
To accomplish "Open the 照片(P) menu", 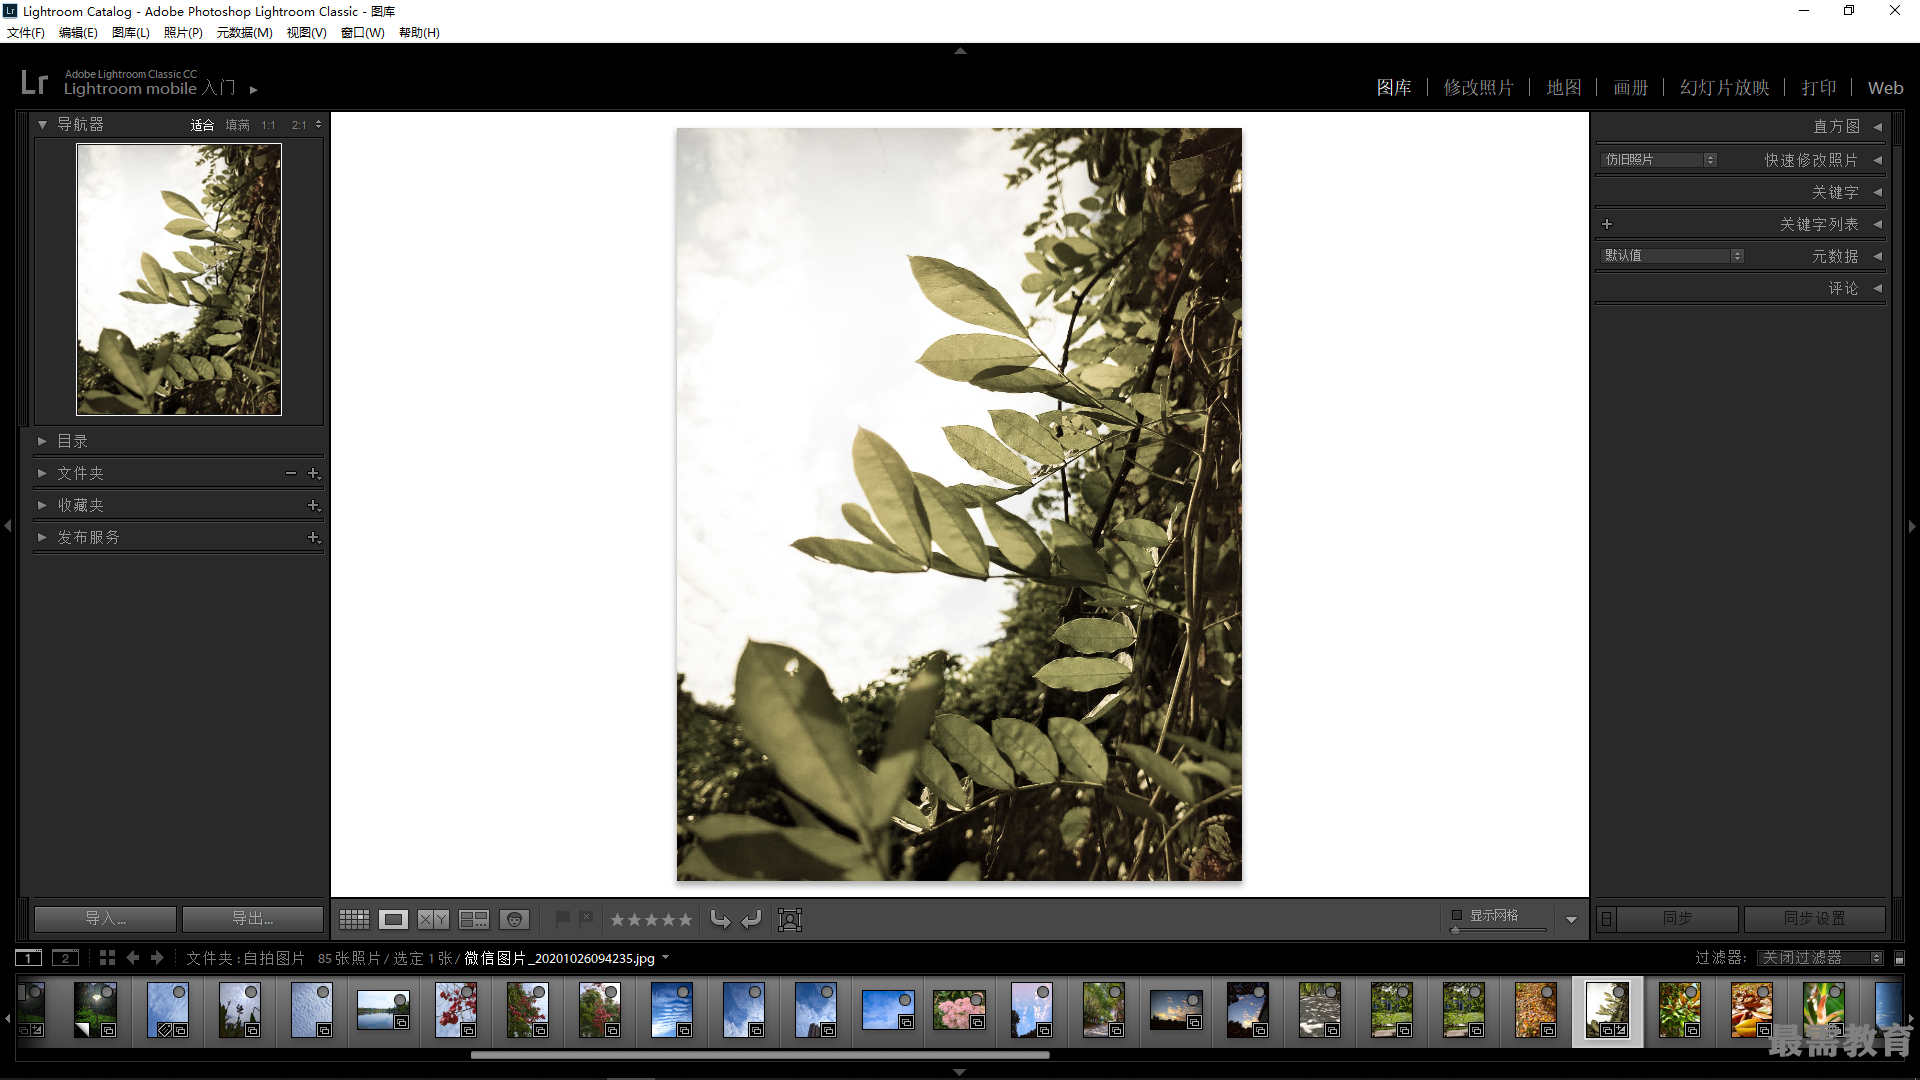I will point(183,33).
